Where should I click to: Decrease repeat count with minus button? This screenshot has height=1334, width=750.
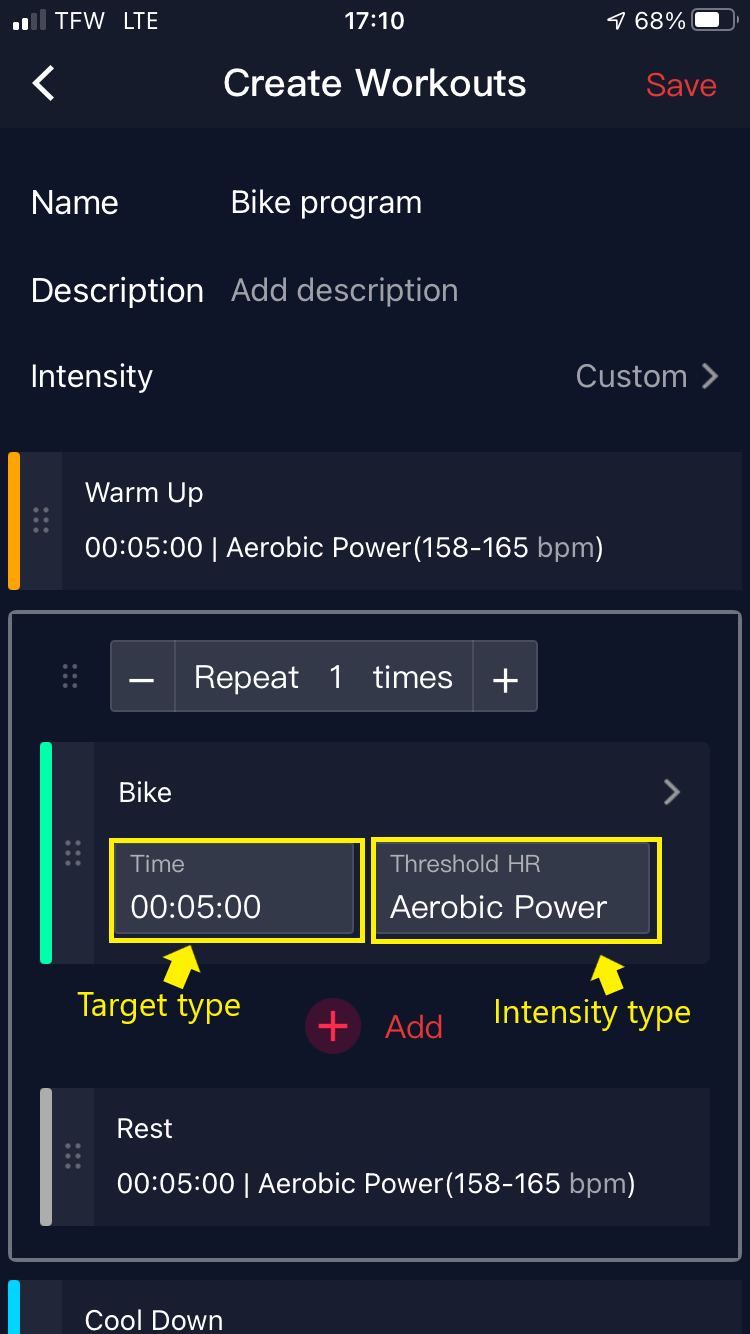tap(142, 677)
